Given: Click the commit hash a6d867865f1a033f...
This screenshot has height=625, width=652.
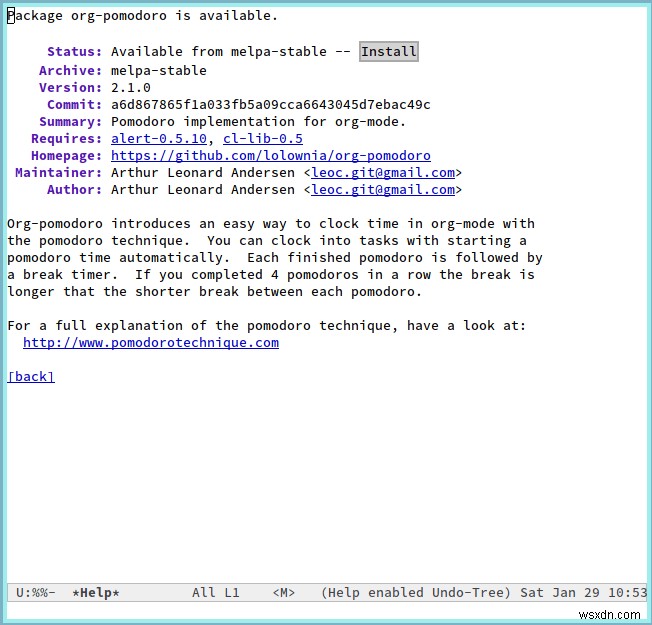Looking at the screenshot, I should 271,105.
